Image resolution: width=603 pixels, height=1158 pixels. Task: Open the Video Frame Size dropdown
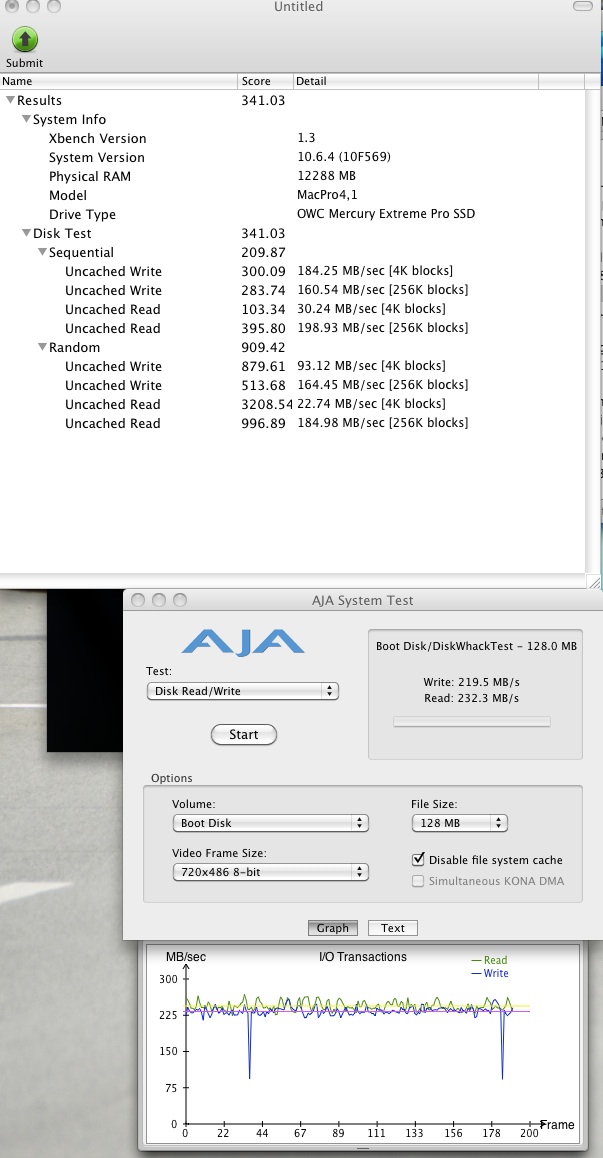pyautogui.click(x=270, y=872)
